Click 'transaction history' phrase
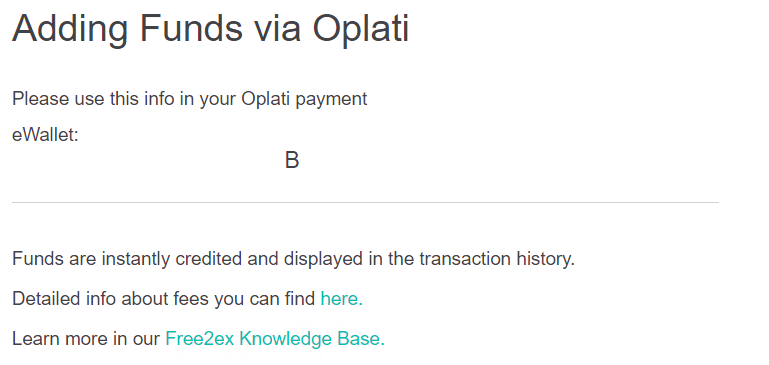The width and height of the screenshot is (769, 365). pos(496,259)
